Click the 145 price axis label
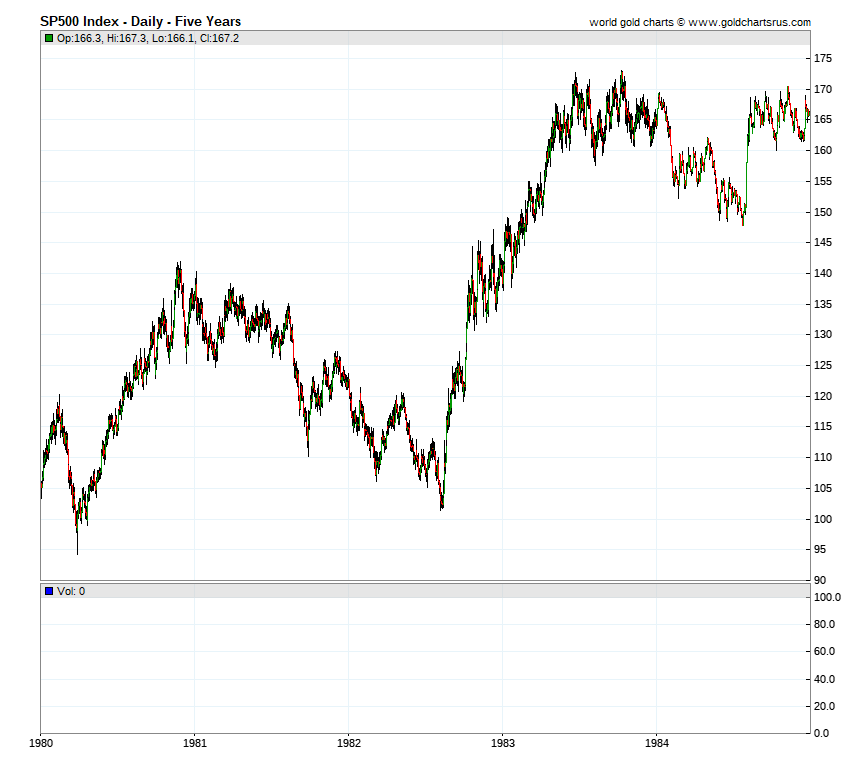The width and height of the screenshot is (850, 769). coord(823,243)
